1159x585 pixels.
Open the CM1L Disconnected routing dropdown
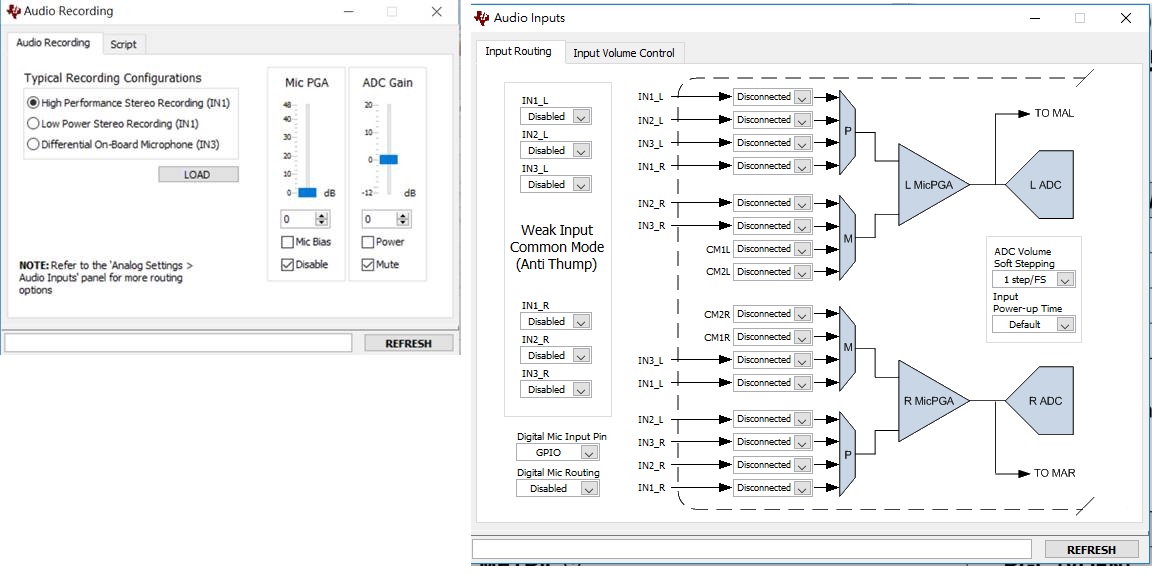click(x=772, y=249)
